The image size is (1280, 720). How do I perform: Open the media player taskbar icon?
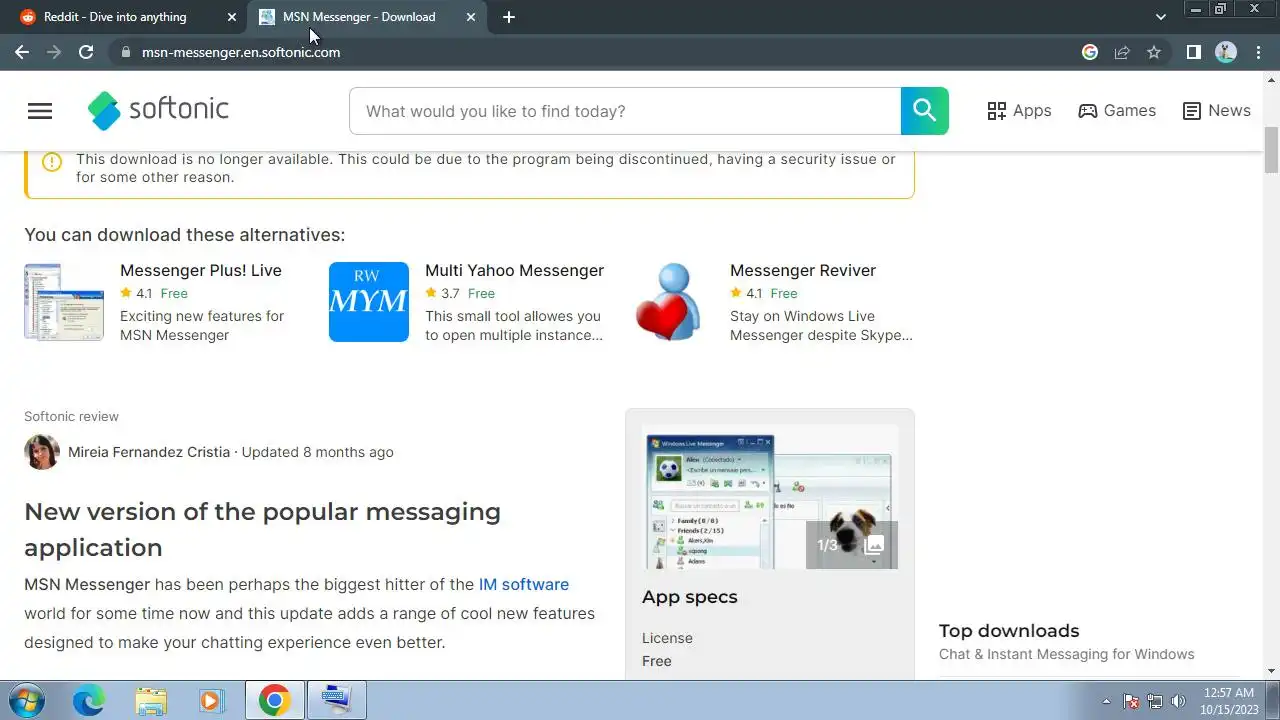[x=211, y=701]
